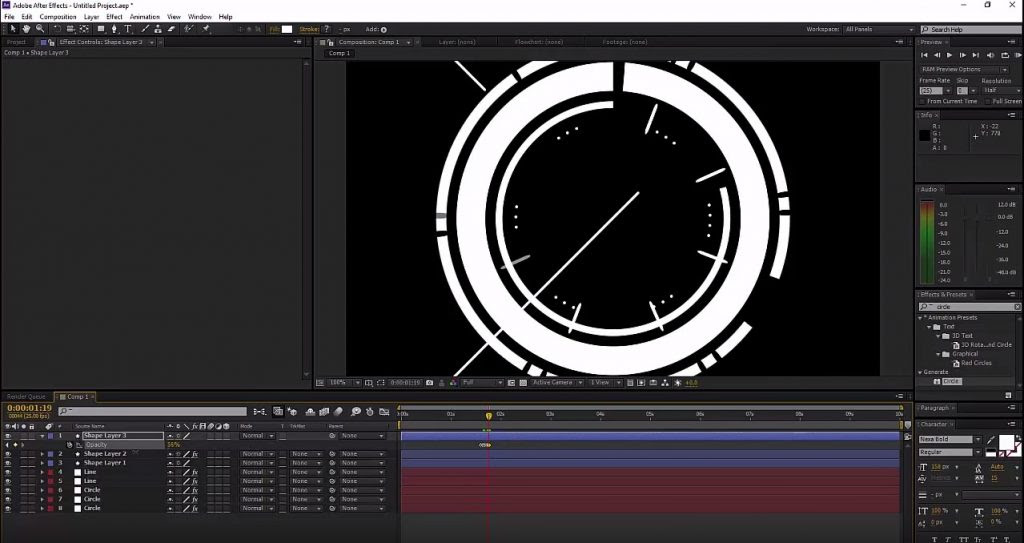Select the Selection arrow tool

[x=12, y=29]
